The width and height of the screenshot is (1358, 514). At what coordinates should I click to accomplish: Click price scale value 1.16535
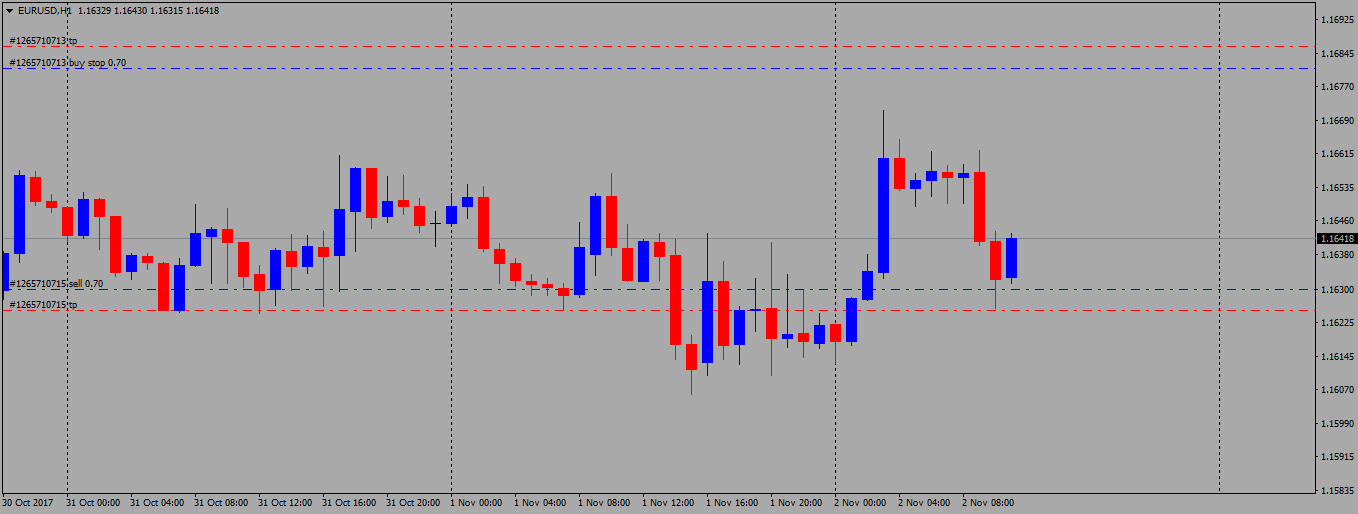coord(1336,188)
